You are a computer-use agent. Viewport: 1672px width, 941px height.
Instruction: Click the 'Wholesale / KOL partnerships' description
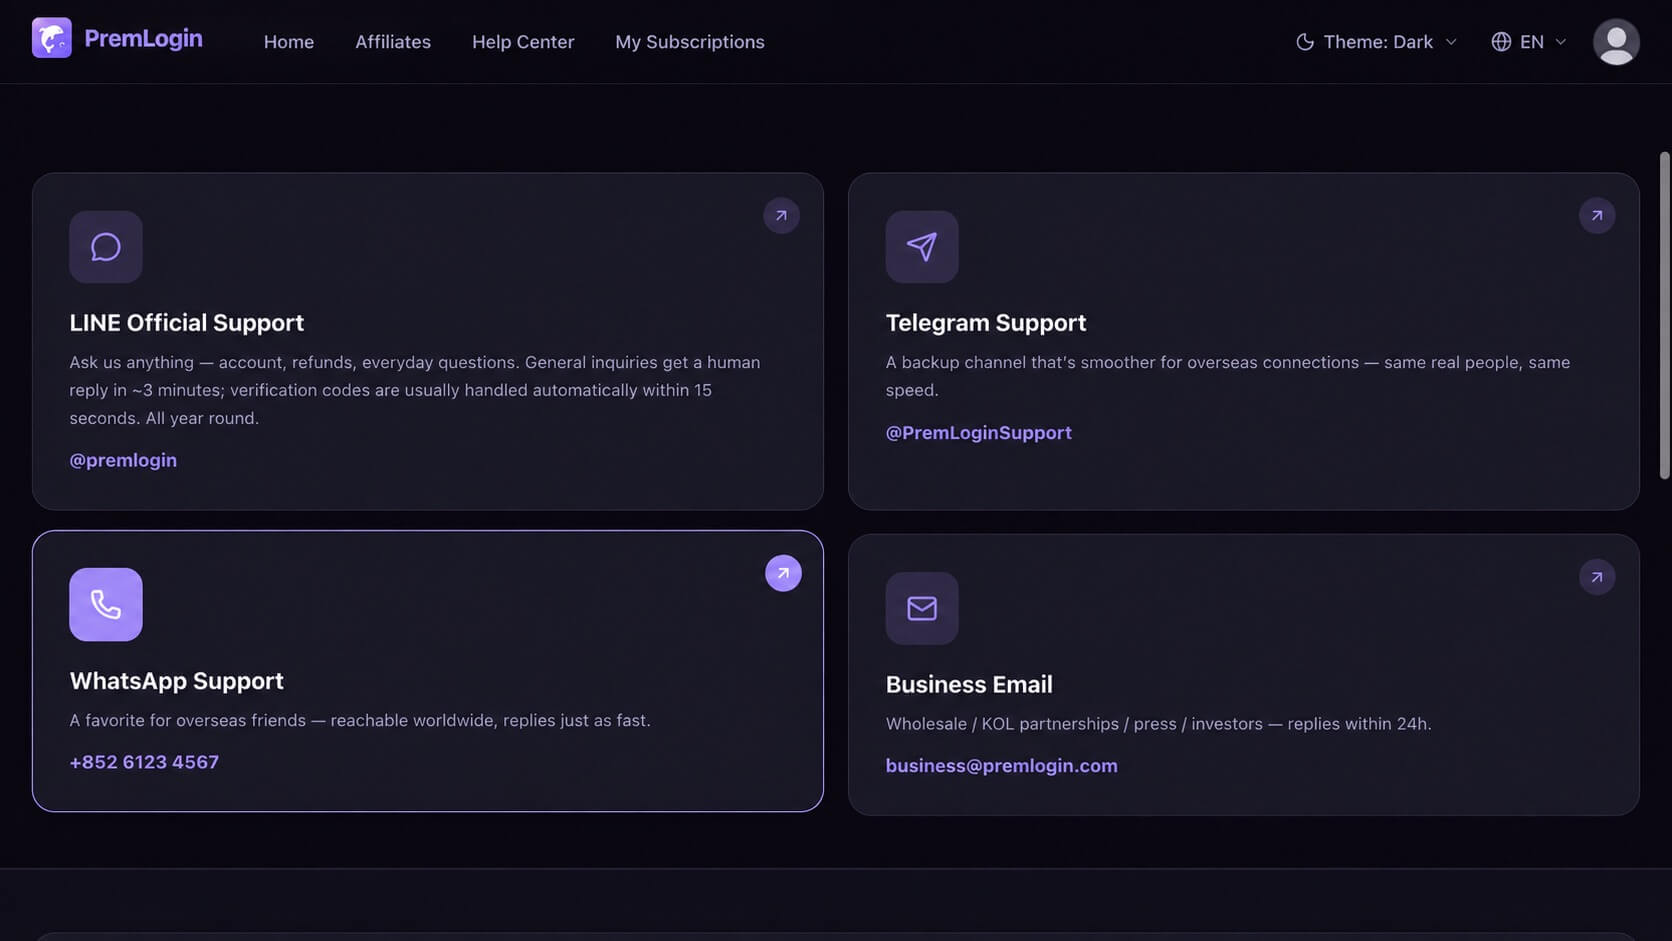click(1159, 724)
